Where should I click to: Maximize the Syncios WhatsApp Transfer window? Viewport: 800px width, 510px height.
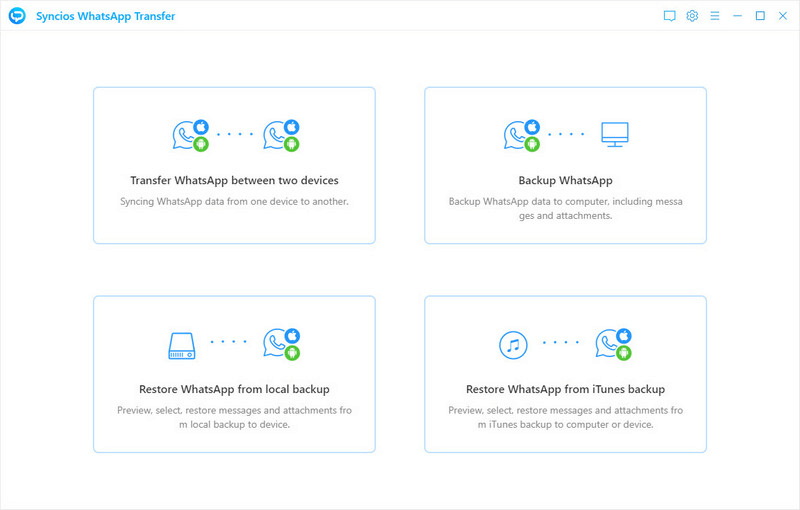coord(760,16)
